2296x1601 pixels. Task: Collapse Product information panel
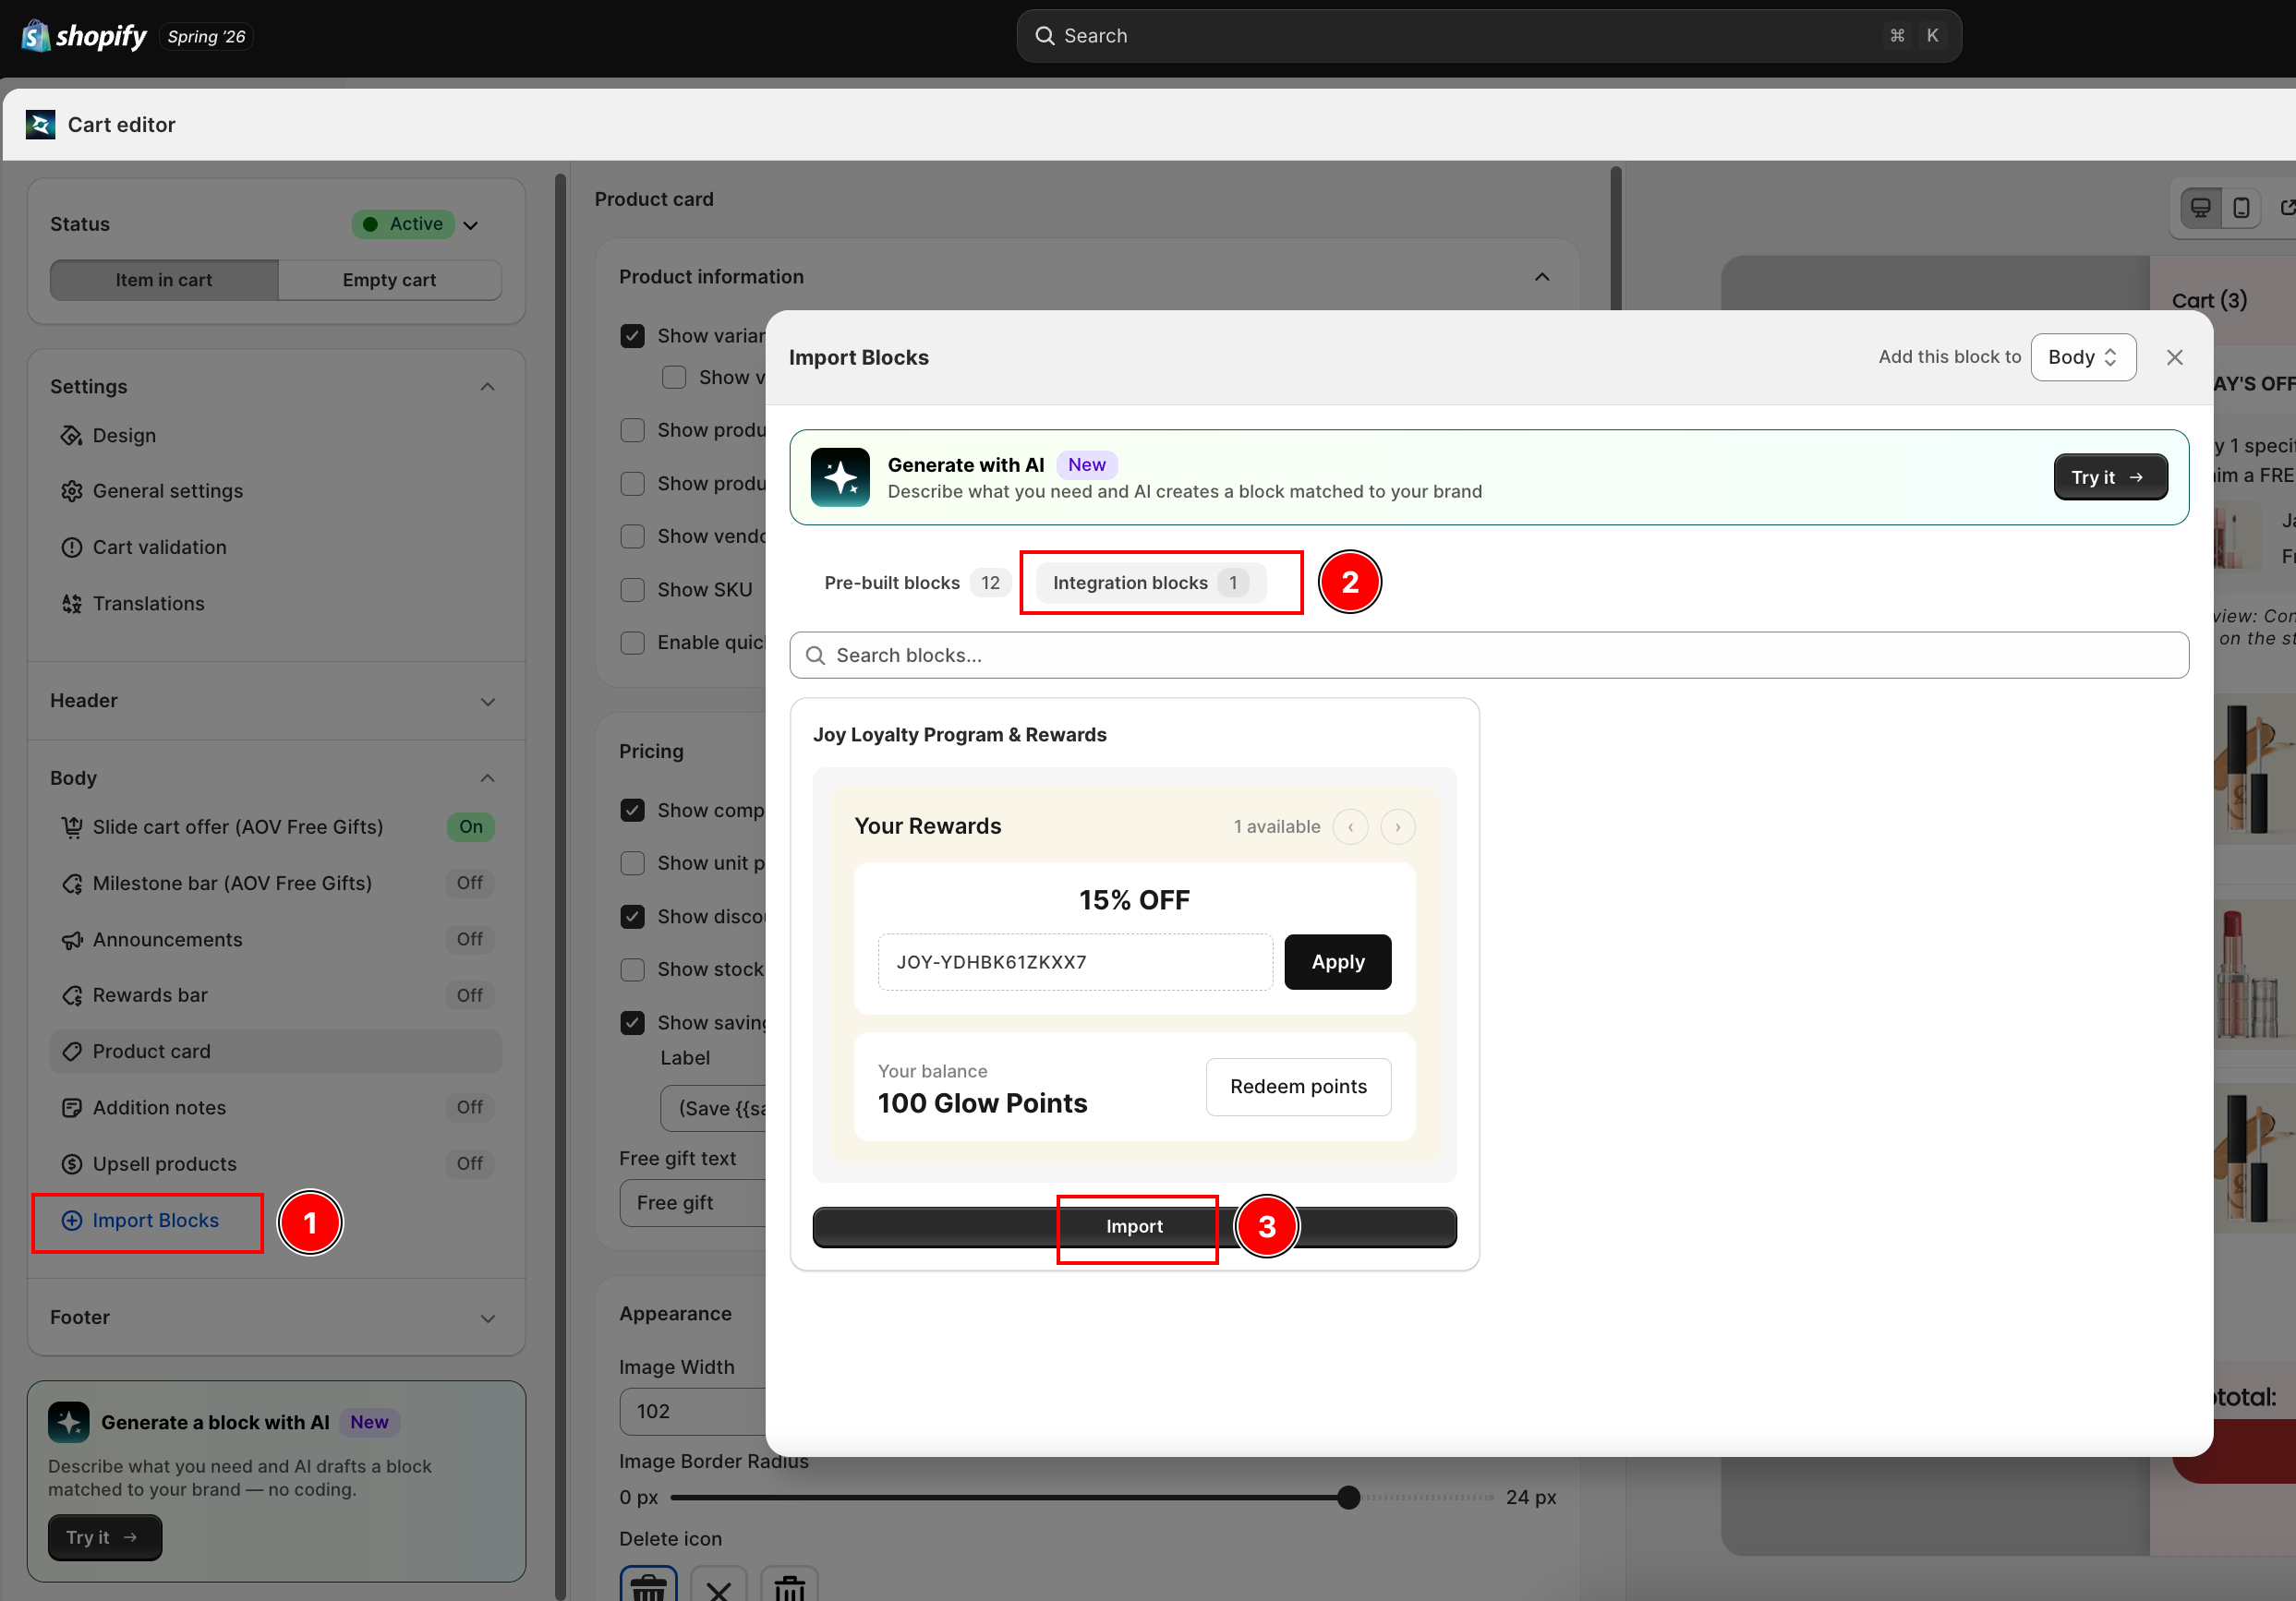point(1542,277)
